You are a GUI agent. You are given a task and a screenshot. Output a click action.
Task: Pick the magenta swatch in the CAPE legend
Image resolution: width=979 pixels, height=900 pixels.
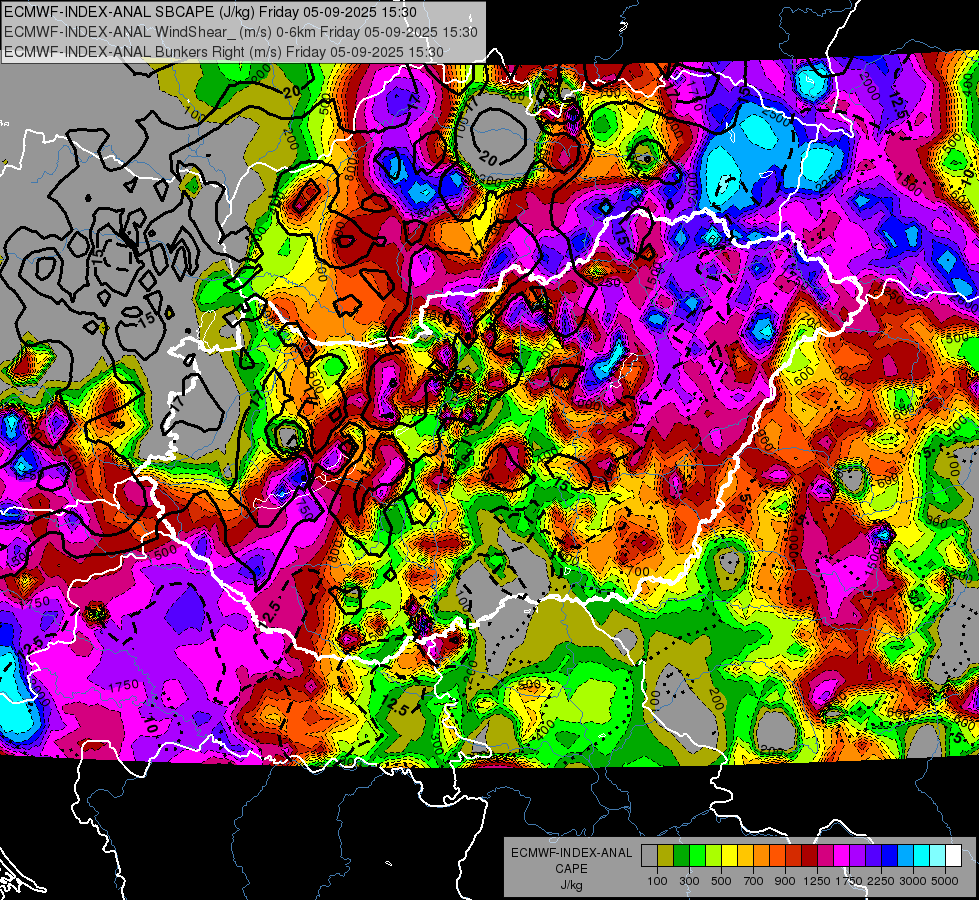click(842, 856)
